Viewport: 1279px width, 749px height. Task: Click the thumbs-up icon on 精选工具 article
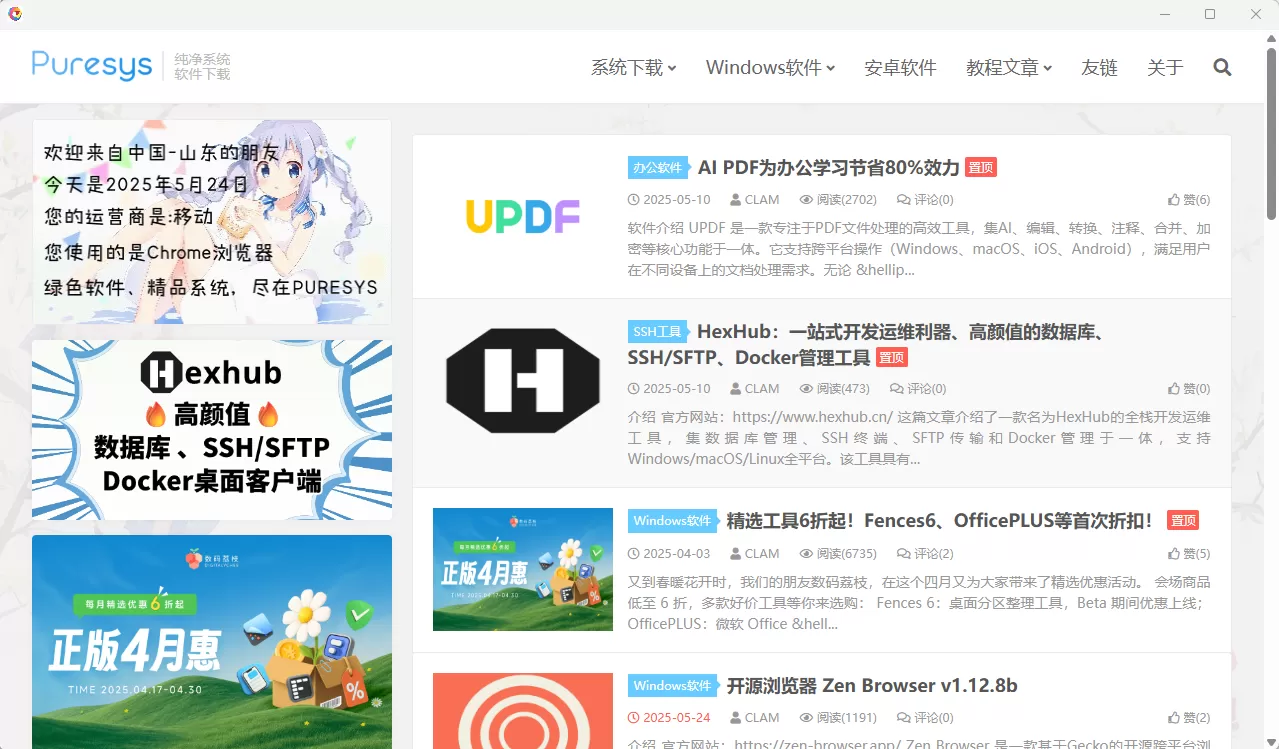1176,553
